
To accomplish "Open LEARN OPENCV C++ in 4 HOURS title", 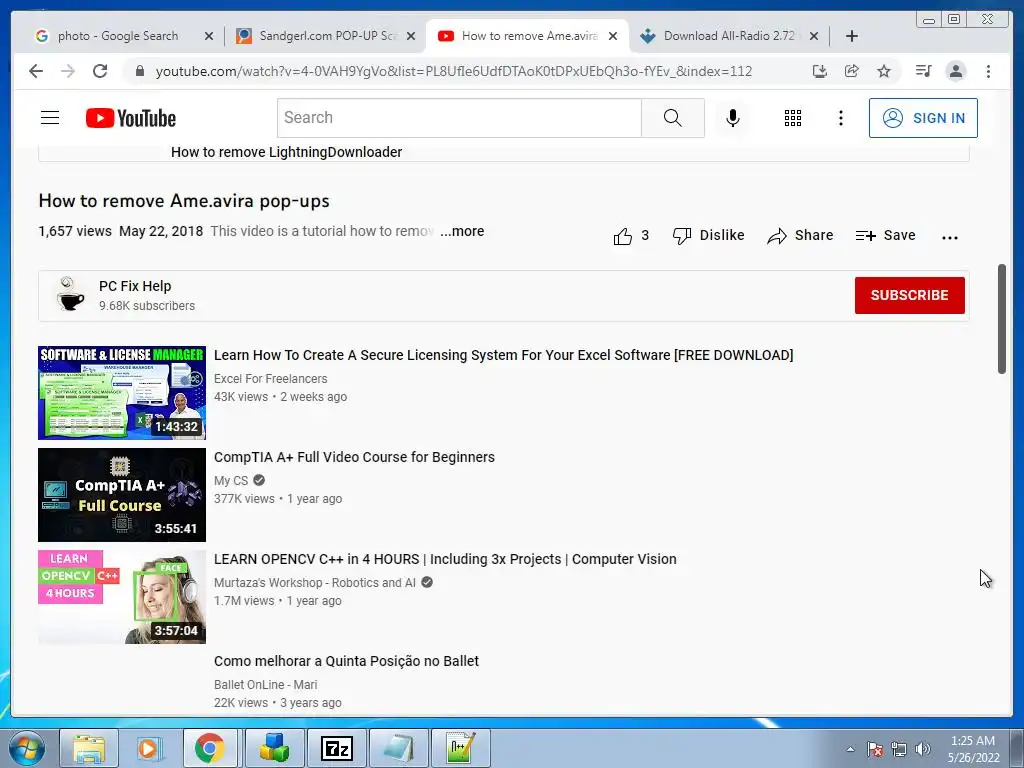I will (x=445, y=559).
